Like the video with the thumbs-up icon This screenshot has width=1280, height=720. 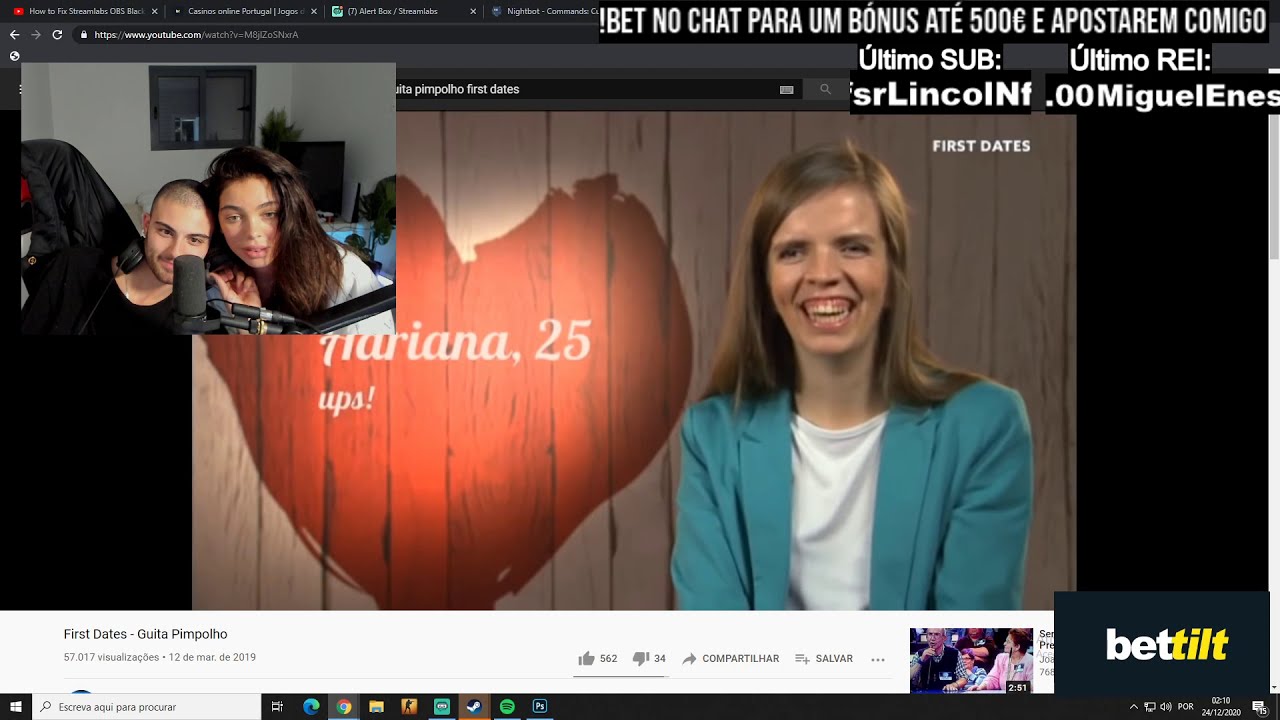586,659
